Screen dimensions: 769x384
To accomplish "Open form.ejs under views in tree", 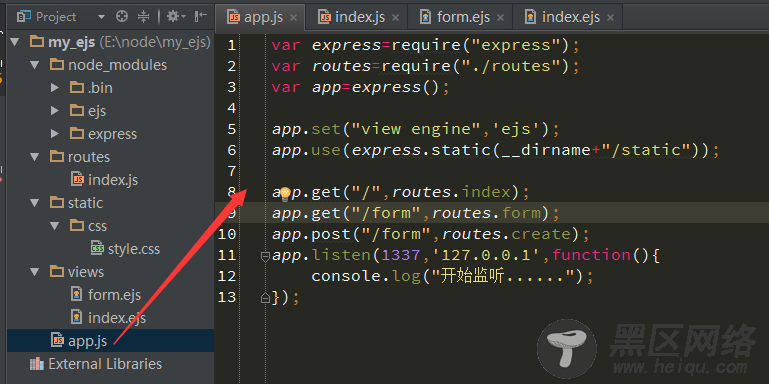I will pyautogui.click(x=114, y=295).
